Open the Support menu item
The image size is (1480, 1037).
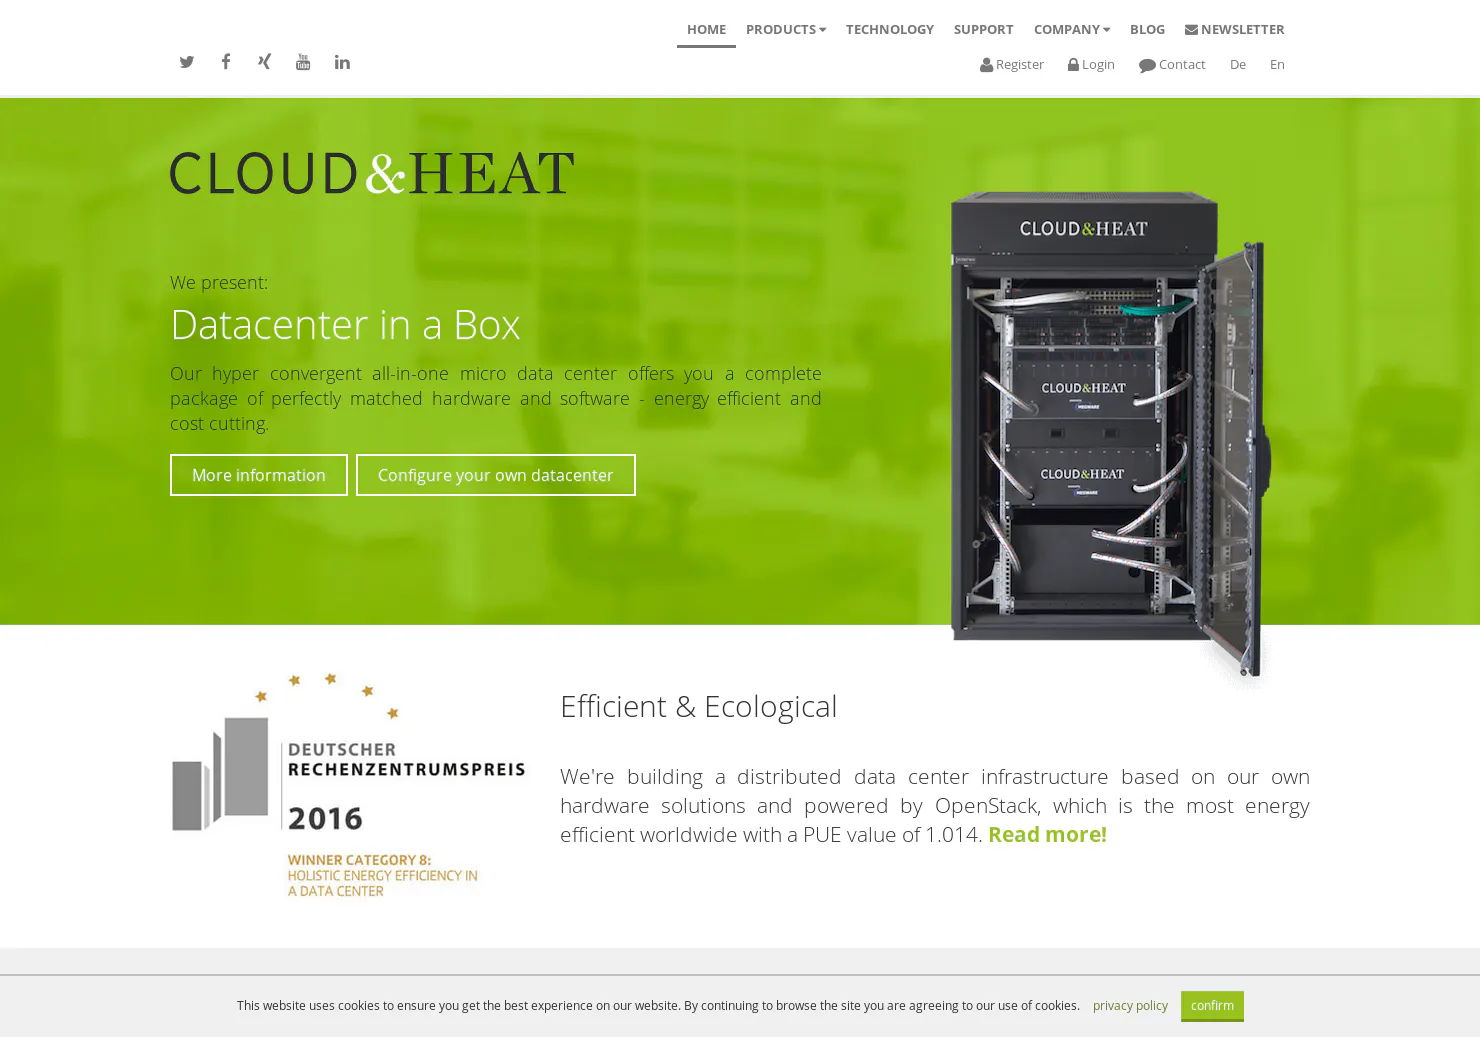(x=983, y=29)
